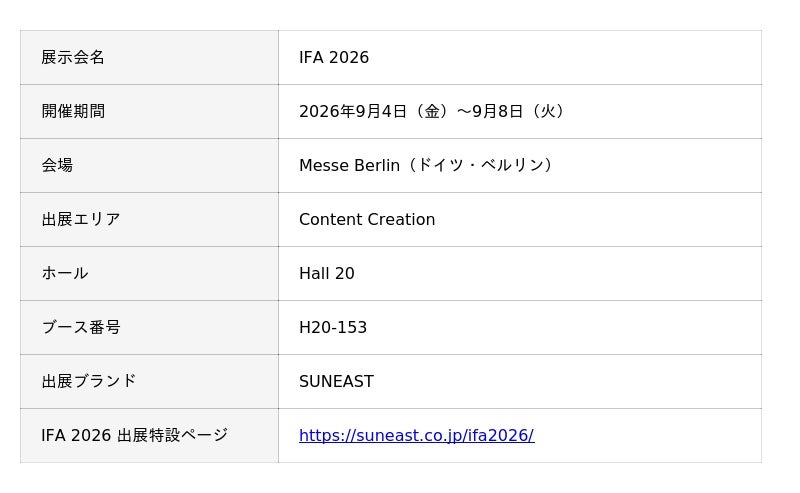Click the 展示会名 header cell
The height and width of the screenshot is (493, 800).
tap(149, 57)
